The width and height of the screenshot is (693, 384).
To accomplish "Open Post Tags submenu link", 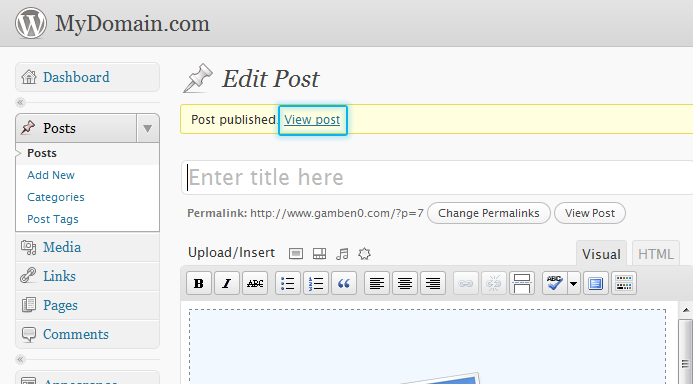I will tap(53, 220).
